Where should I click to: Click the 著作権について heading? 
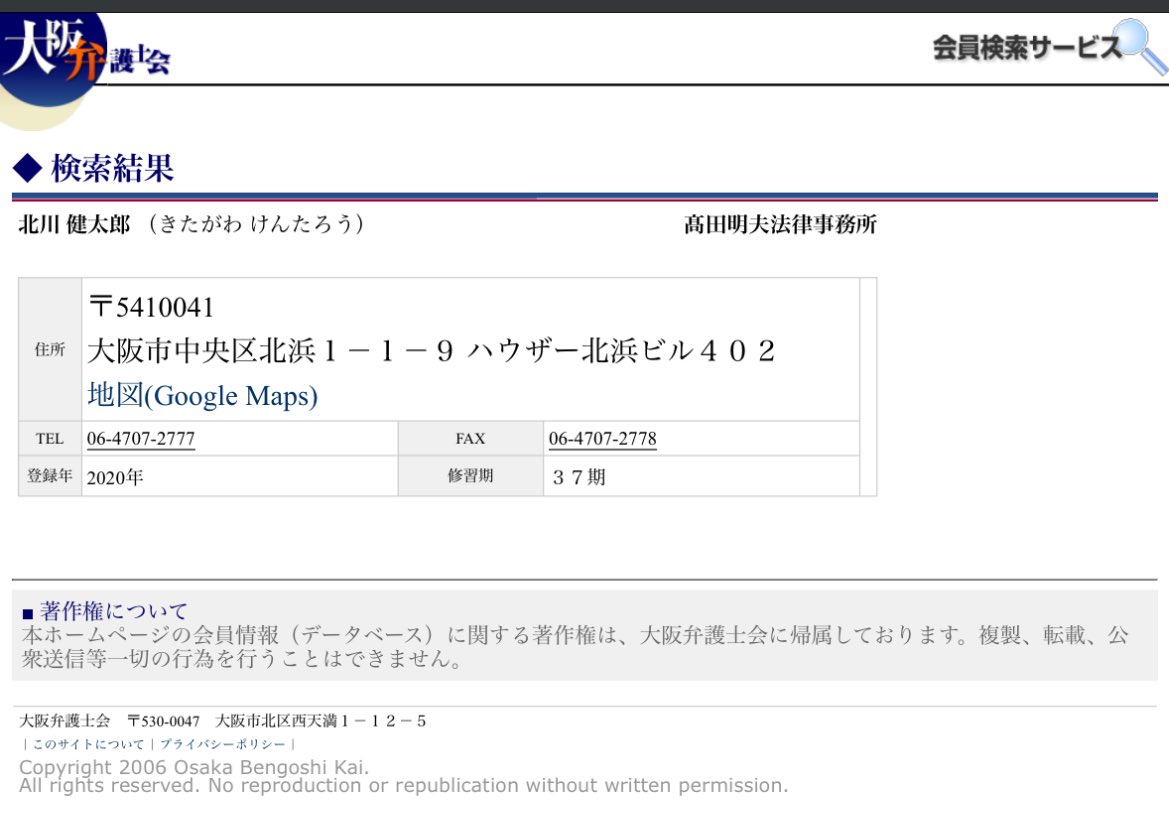tap(113, 611)
